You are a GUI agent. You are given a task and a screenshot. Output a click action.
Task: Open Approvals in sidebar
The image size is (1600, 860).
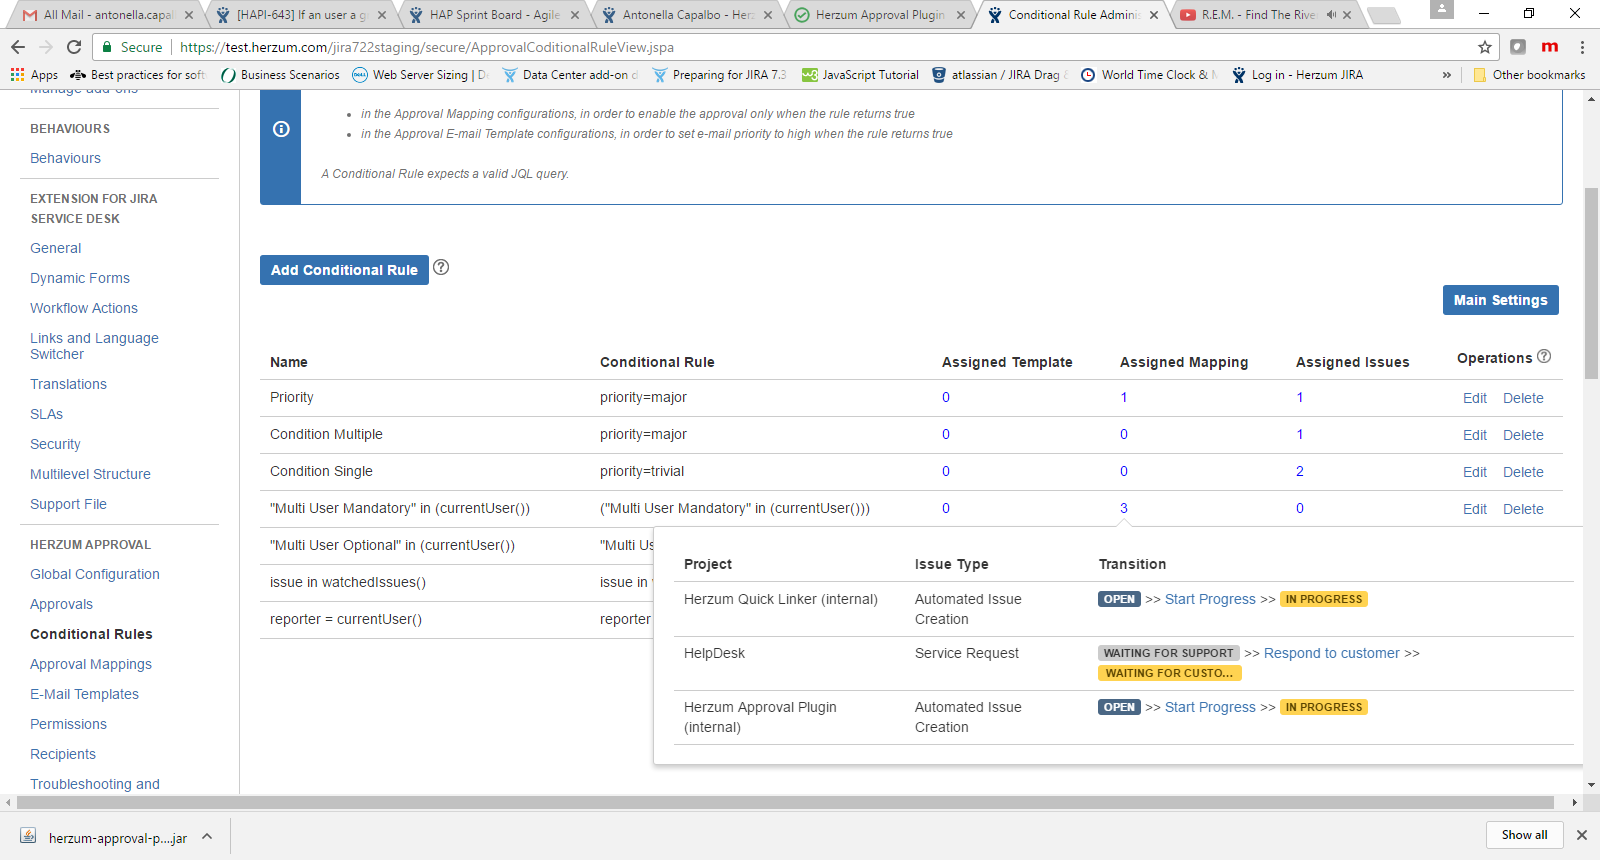click(61, 604)
